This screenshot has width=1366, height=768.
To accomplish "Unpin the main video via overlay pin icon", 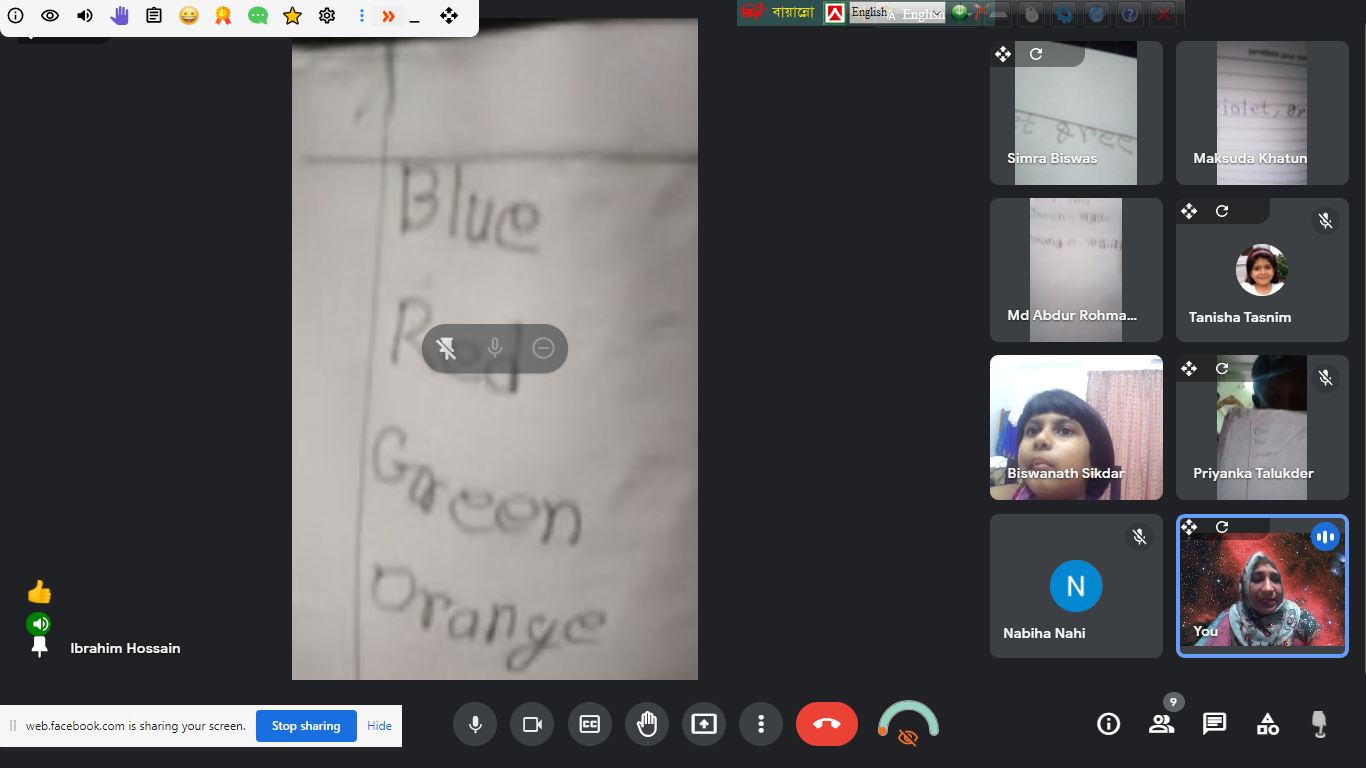I will click(x=446, y=348).
